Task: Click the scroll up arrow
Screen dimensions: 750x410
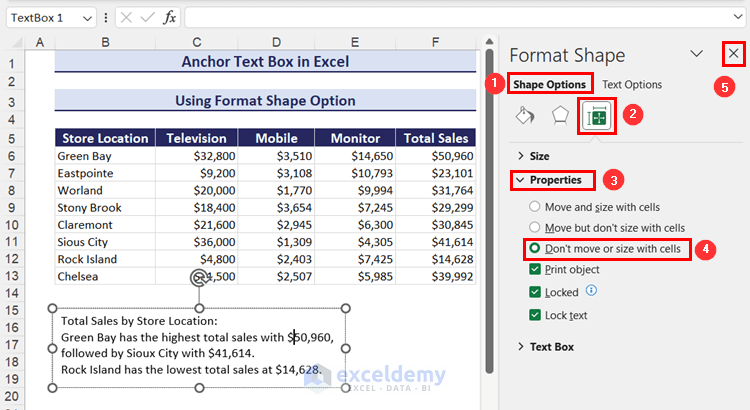Action: pos(489,41)
